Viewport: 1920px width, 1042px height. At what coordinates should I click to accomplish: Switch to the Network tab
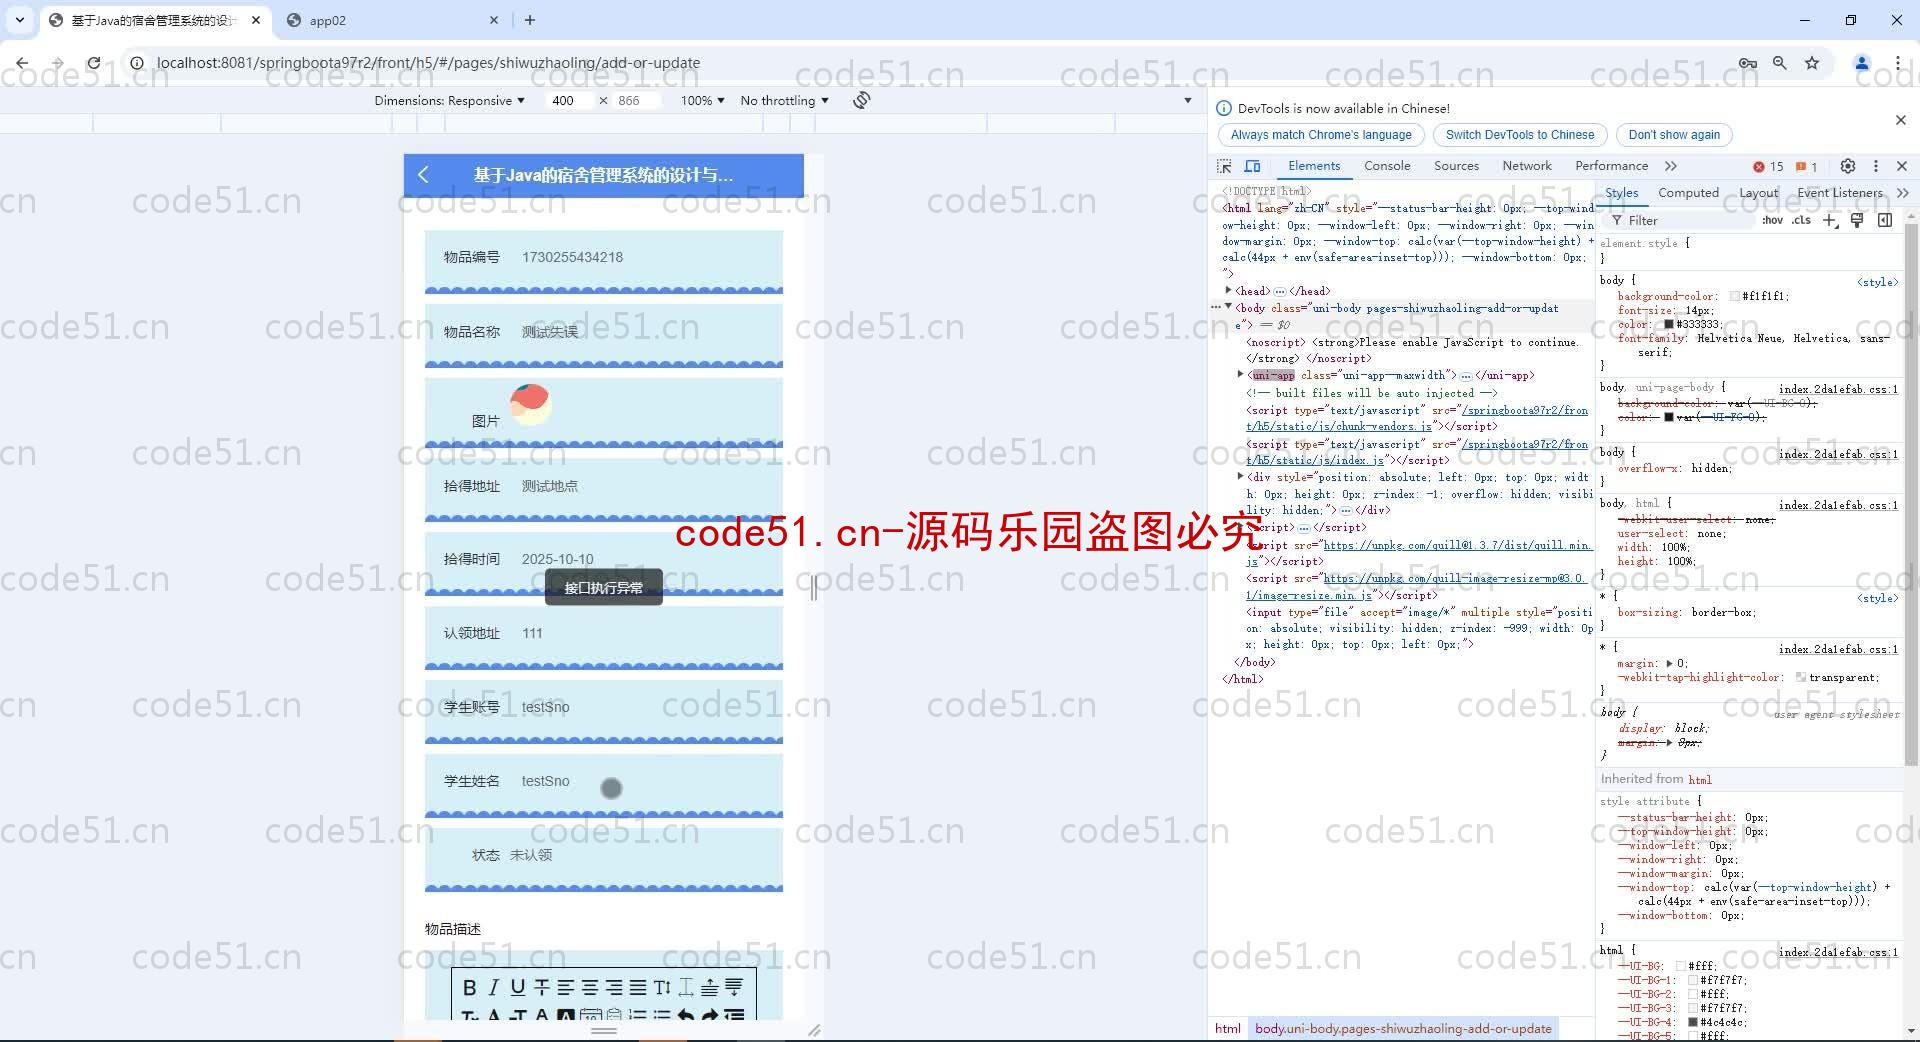(1527, 166)
